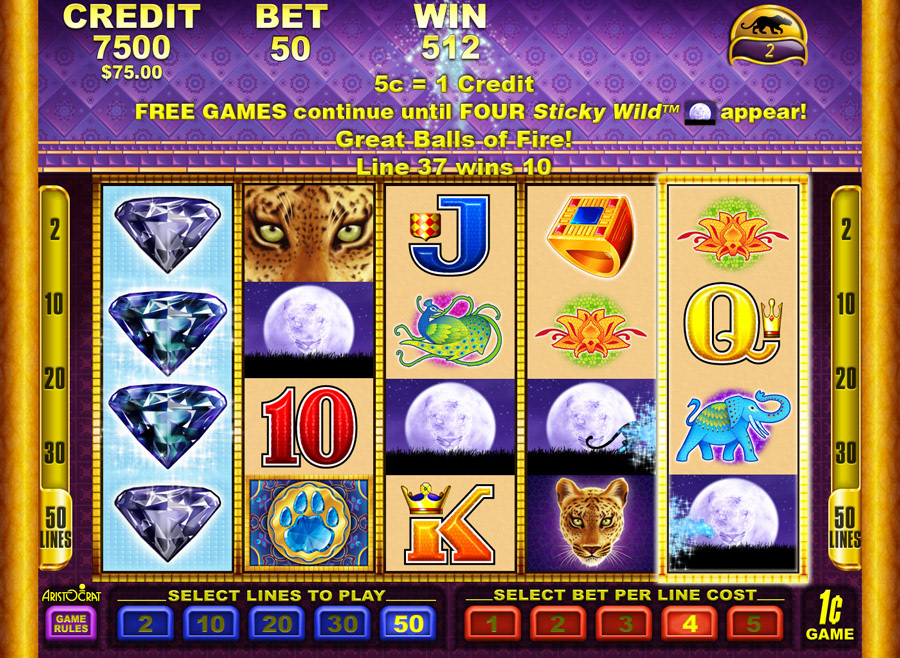The height and width of the screenshot is (658, 900).
Task: Open the Game Rules button
Action: pos(71,624)
